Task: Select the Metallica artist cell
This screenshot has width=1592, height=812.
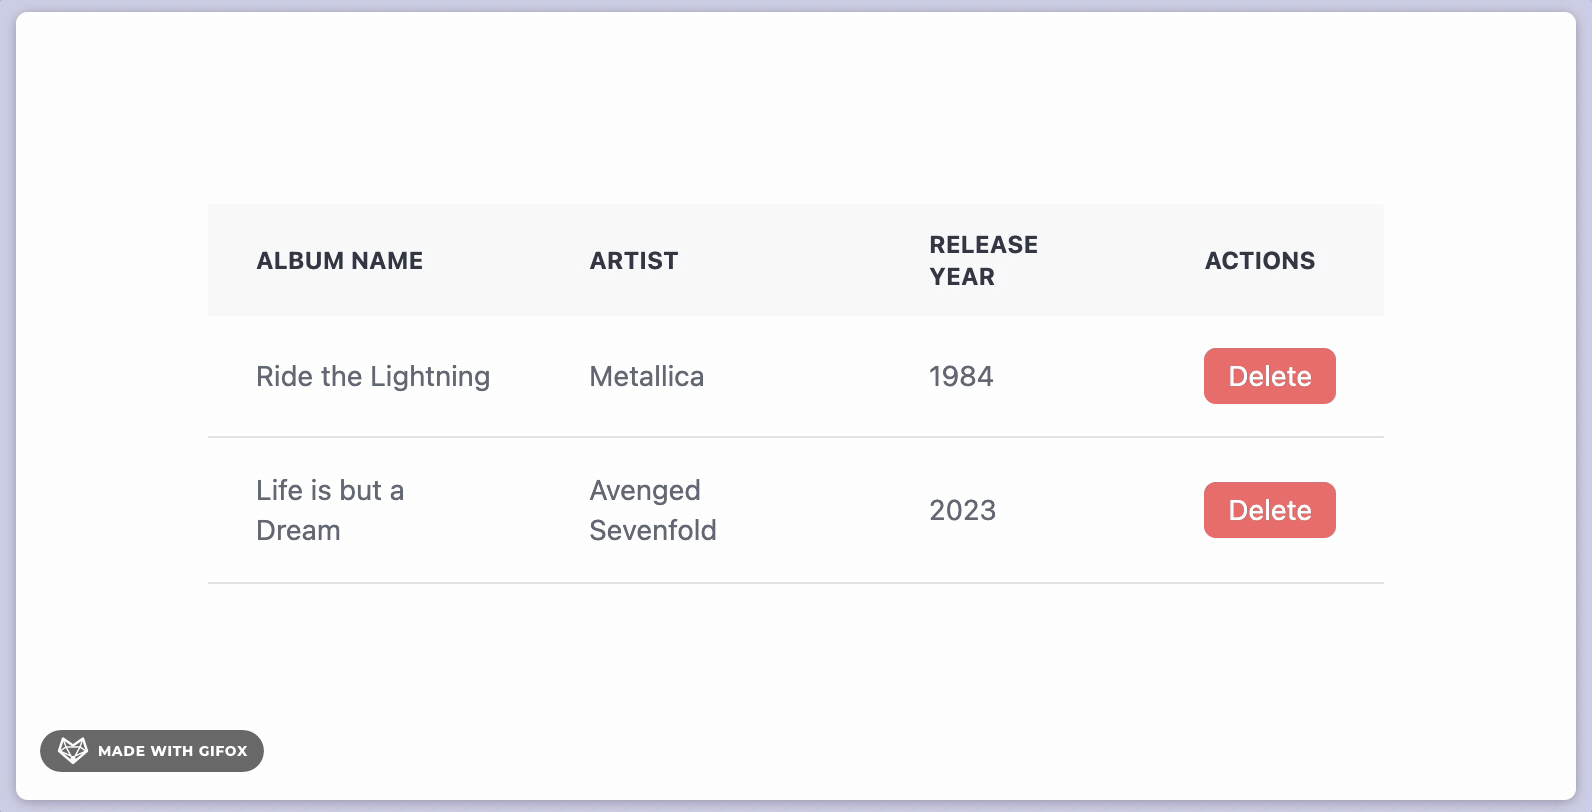Action: [646, 376]
